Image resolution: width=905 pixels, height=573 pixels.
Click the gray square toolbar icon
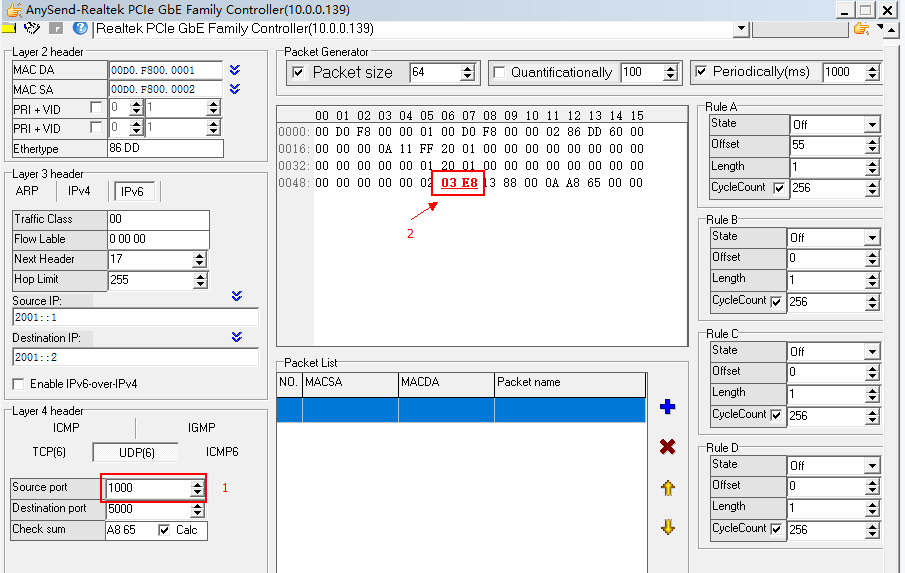click(56, 28)
